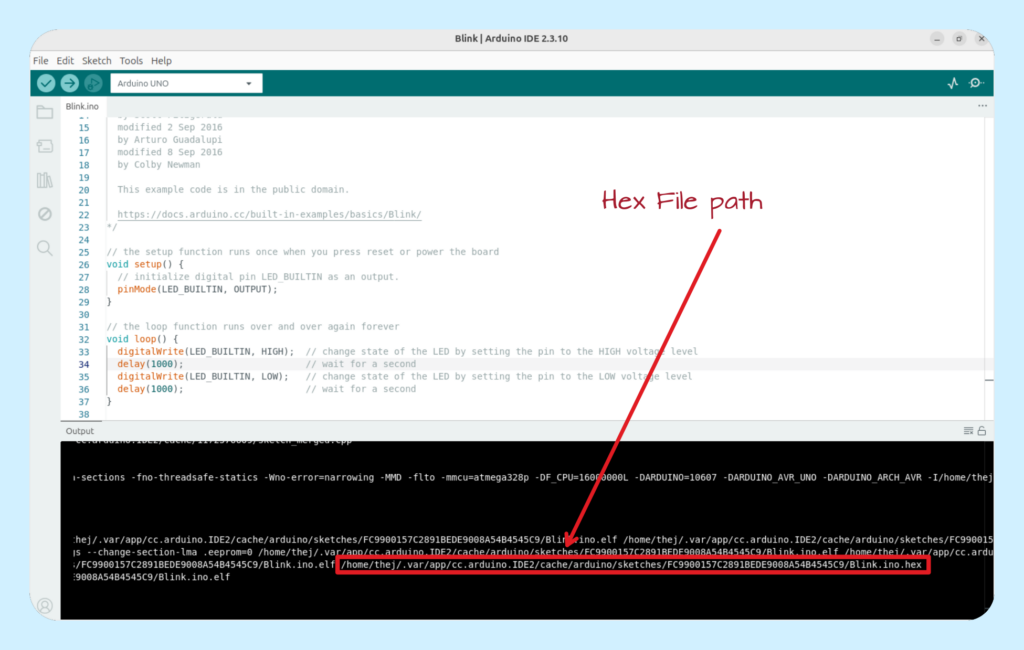Minimize the Arduino IDE window
The width and height of the screenshot is (1024, 650).
[937, 39]
